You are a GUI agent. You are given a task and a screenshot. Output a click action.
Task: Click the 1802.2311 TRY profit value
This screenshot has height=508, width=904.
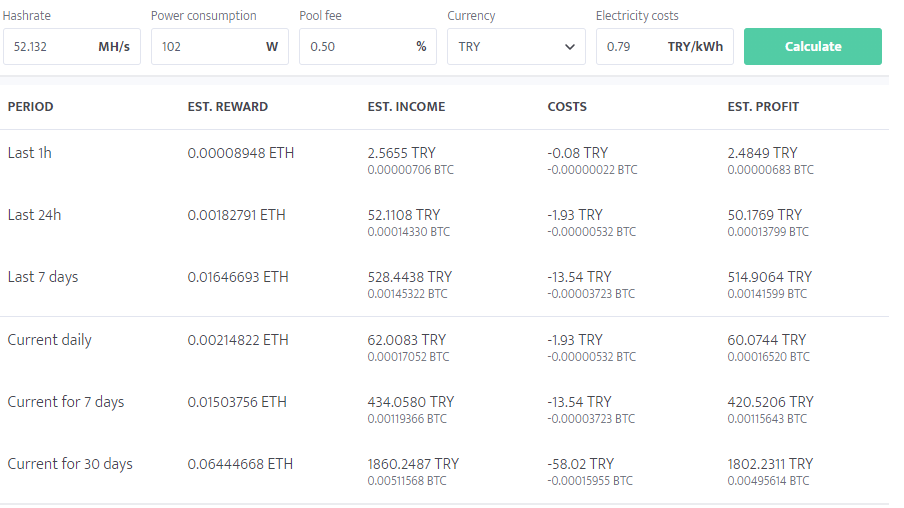pyautogui.click(x=770, y=464)
